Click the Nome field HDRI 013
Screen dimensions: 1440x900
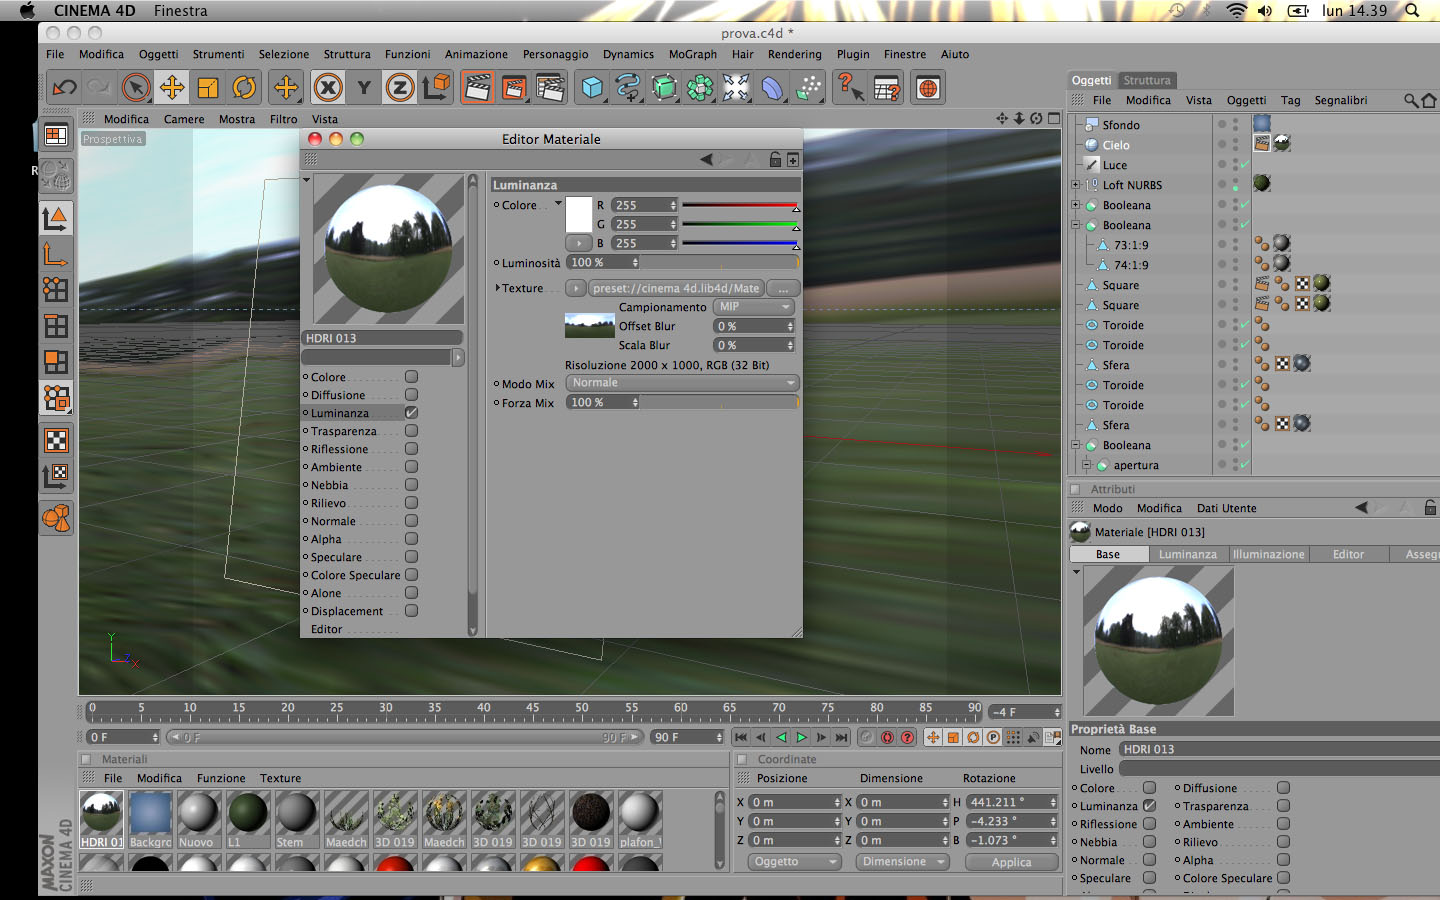[1278, 749]
